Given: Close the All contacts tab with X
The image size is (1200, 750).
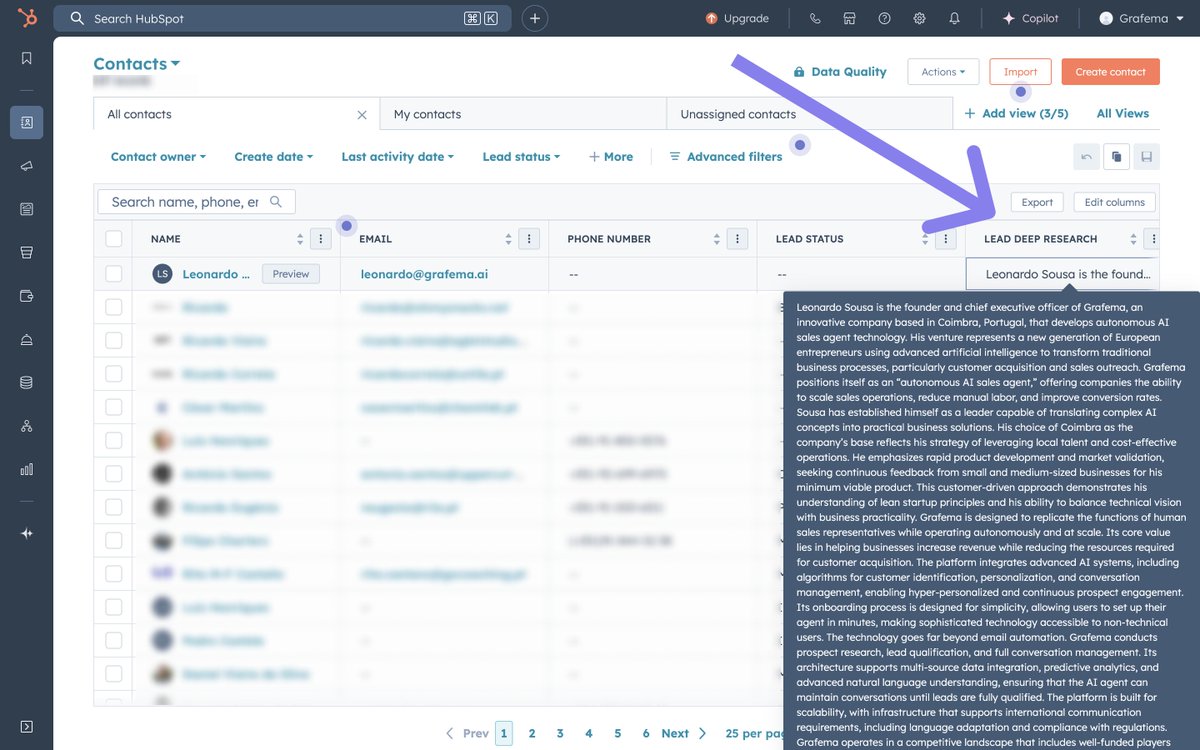Looking at the screenshot, I should [x=362, y=115].
